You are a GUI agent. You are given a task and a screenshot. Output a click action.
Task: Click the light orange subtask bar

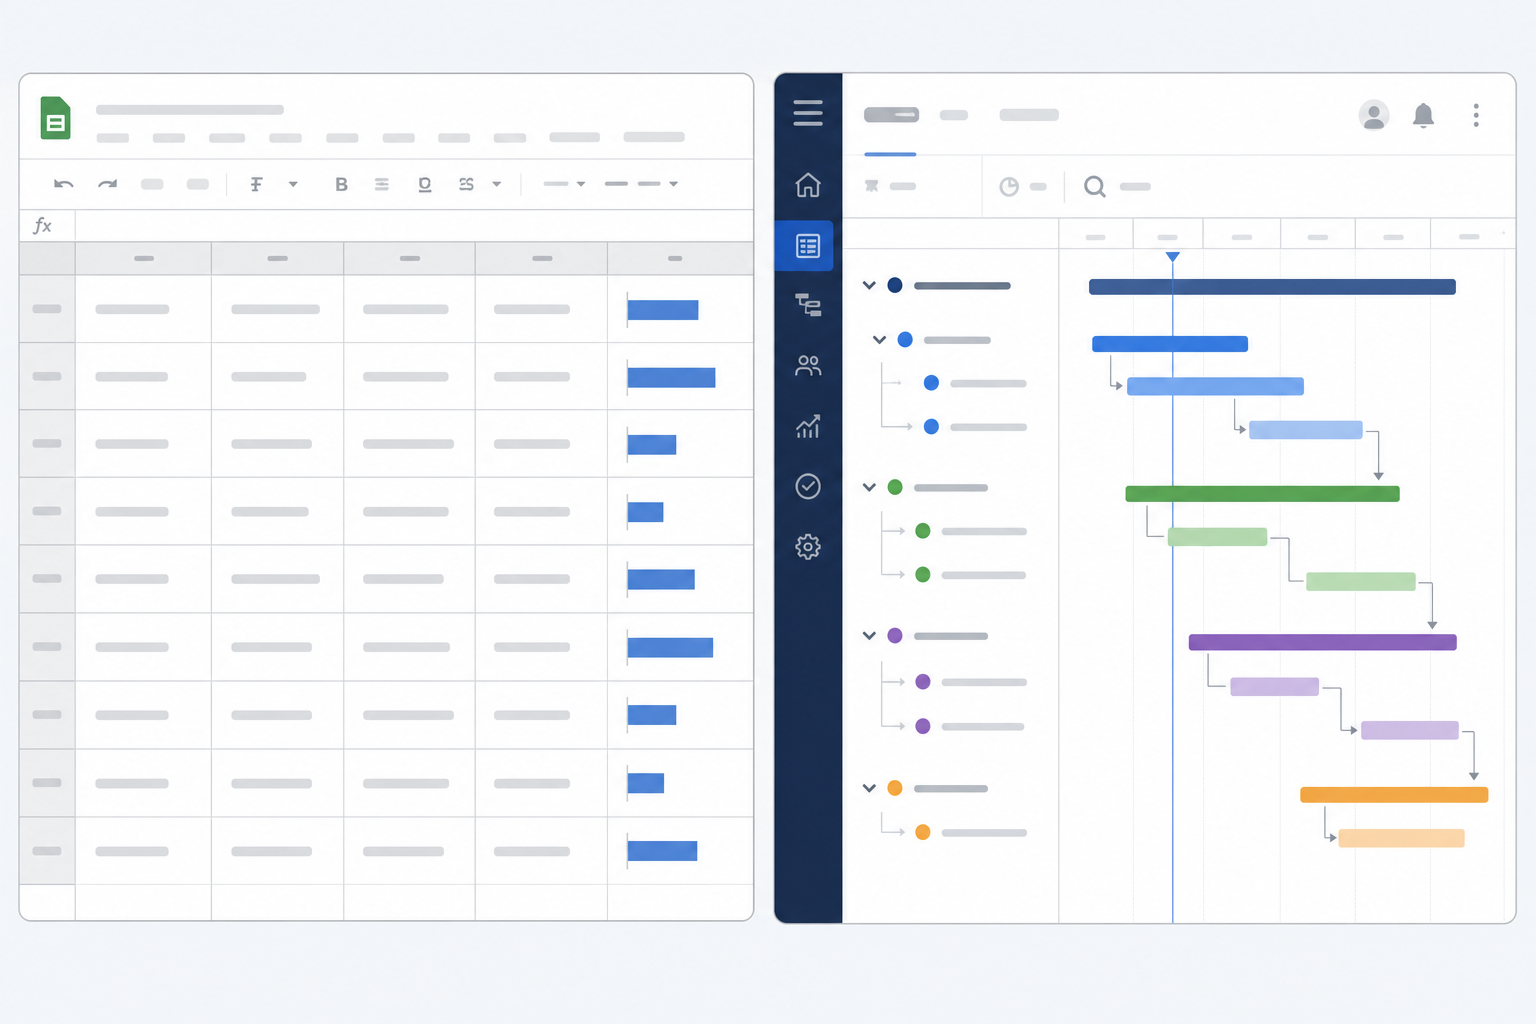click(1401, 838)
